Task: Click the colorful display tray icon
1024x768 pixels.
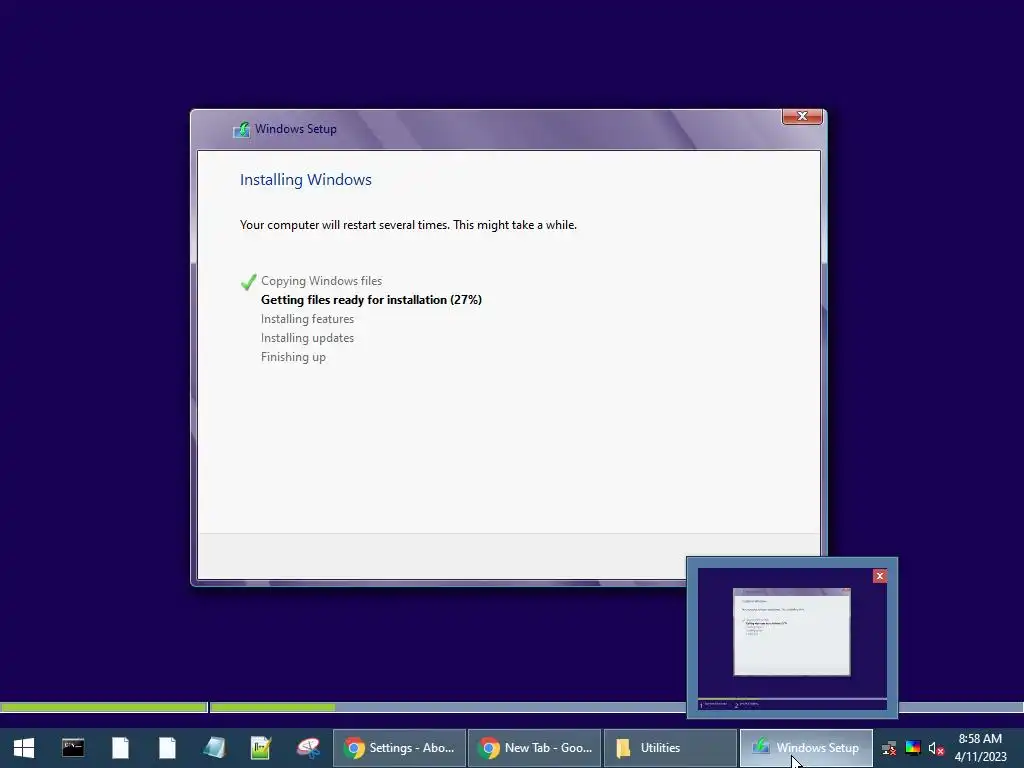Action: click(913, 748)
